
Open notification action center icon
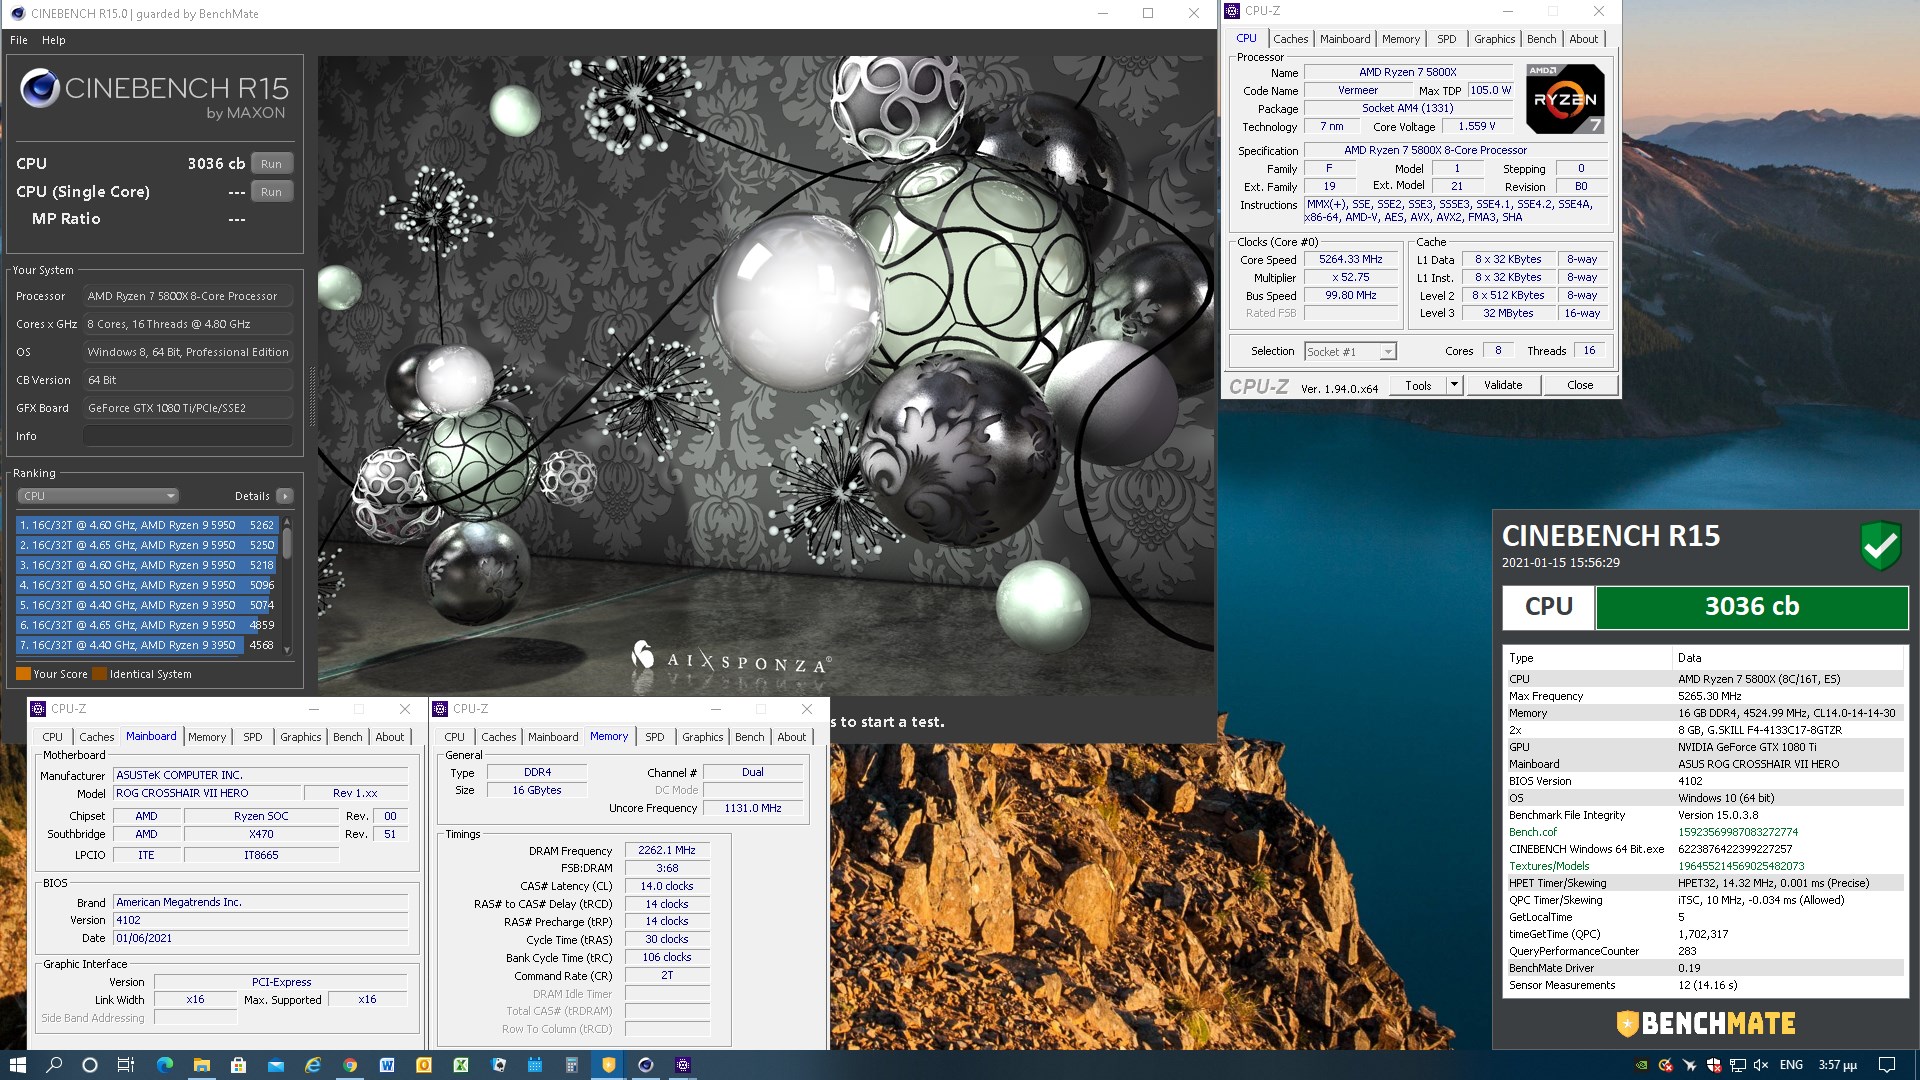coord(1887,1065)
